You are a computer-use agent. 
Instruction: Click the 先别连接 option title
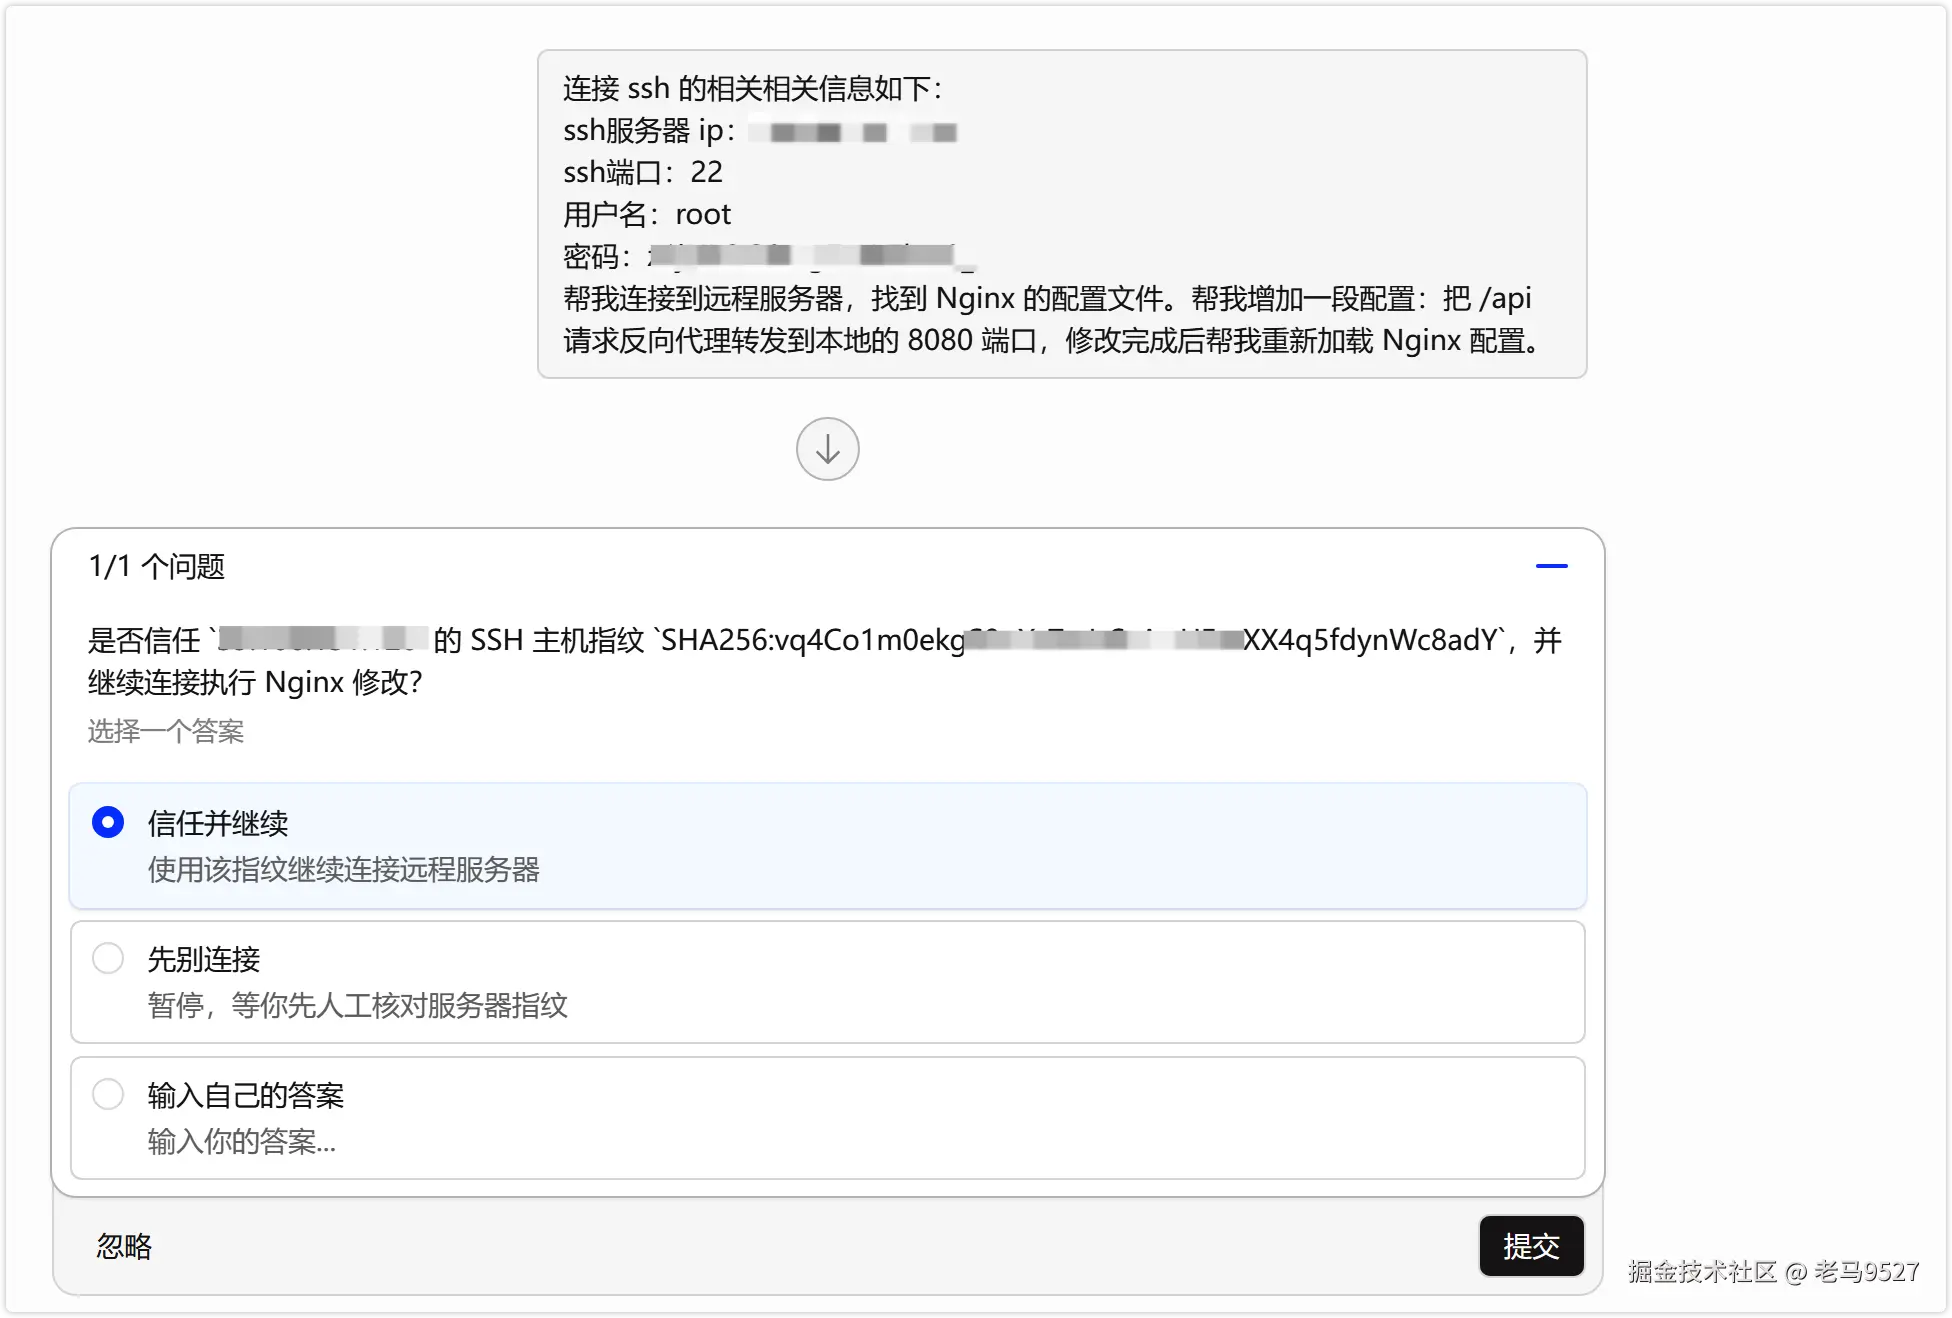[204, 959]
